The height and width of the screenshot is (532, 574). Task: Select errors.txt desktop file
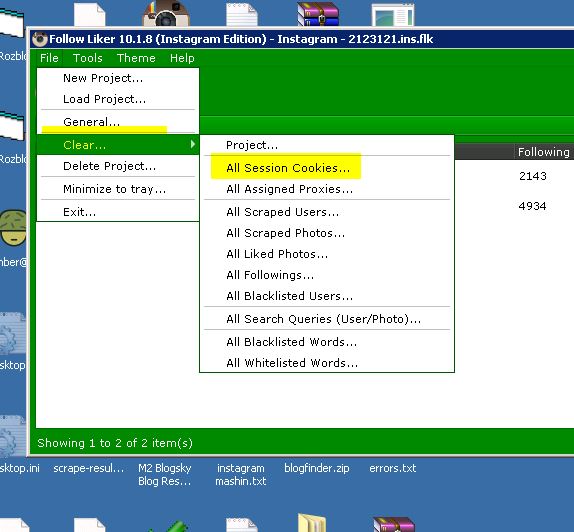[x=392, y=468]
